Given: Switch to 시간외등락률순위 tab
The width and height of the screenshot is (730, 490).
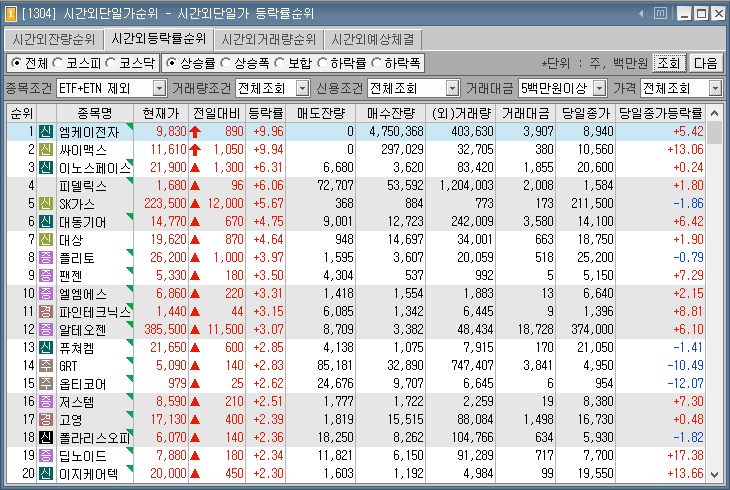Looking at the screenshot, I should (158, 39).
